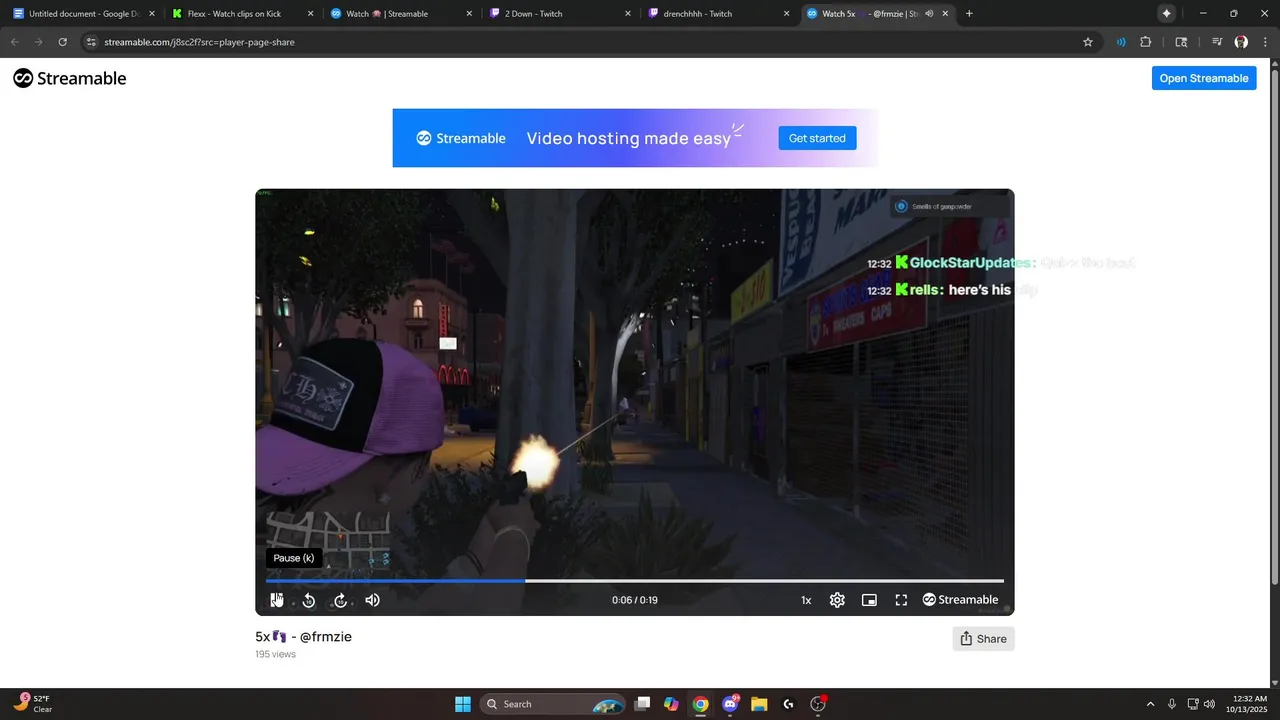This screenshot has width=1280, height=720.
Task: Pause the video with the pause button
Action: 277,600
